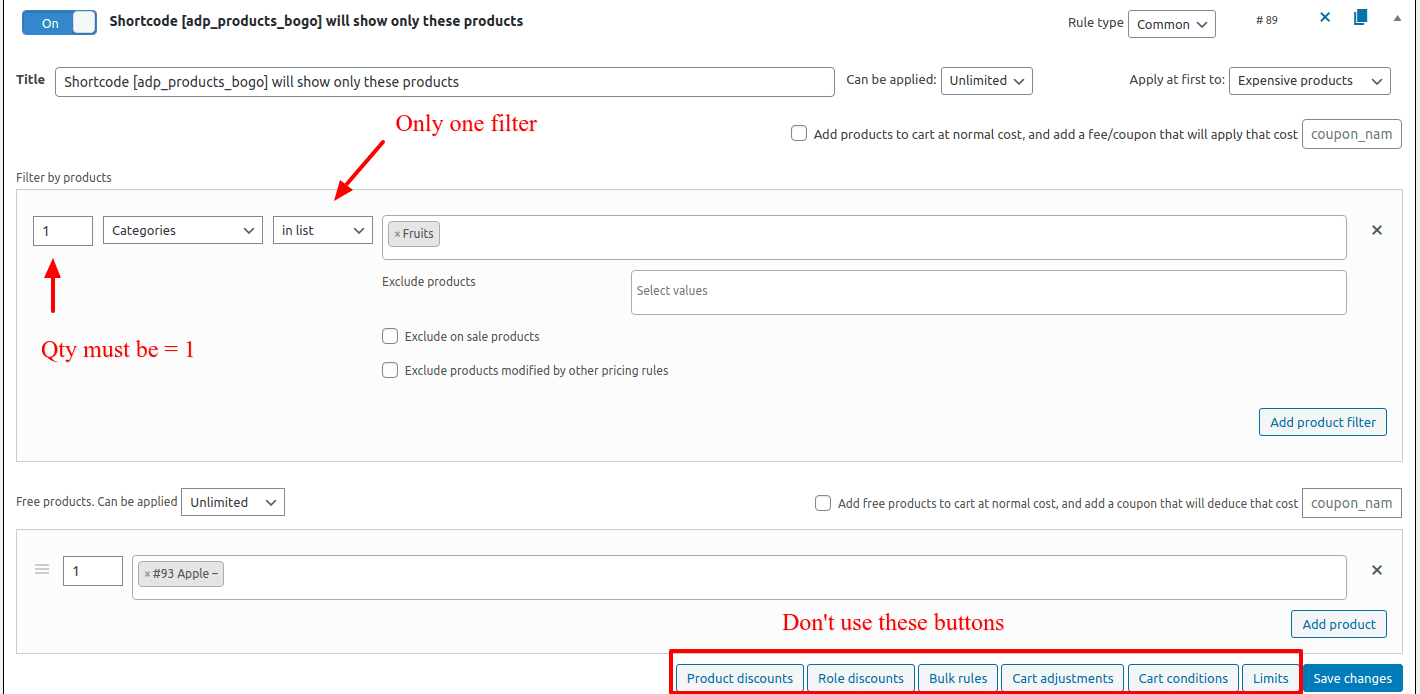
Task: Remove the Fruits tag from the filter
Action: pyautogui.click(x=397, y=234)
